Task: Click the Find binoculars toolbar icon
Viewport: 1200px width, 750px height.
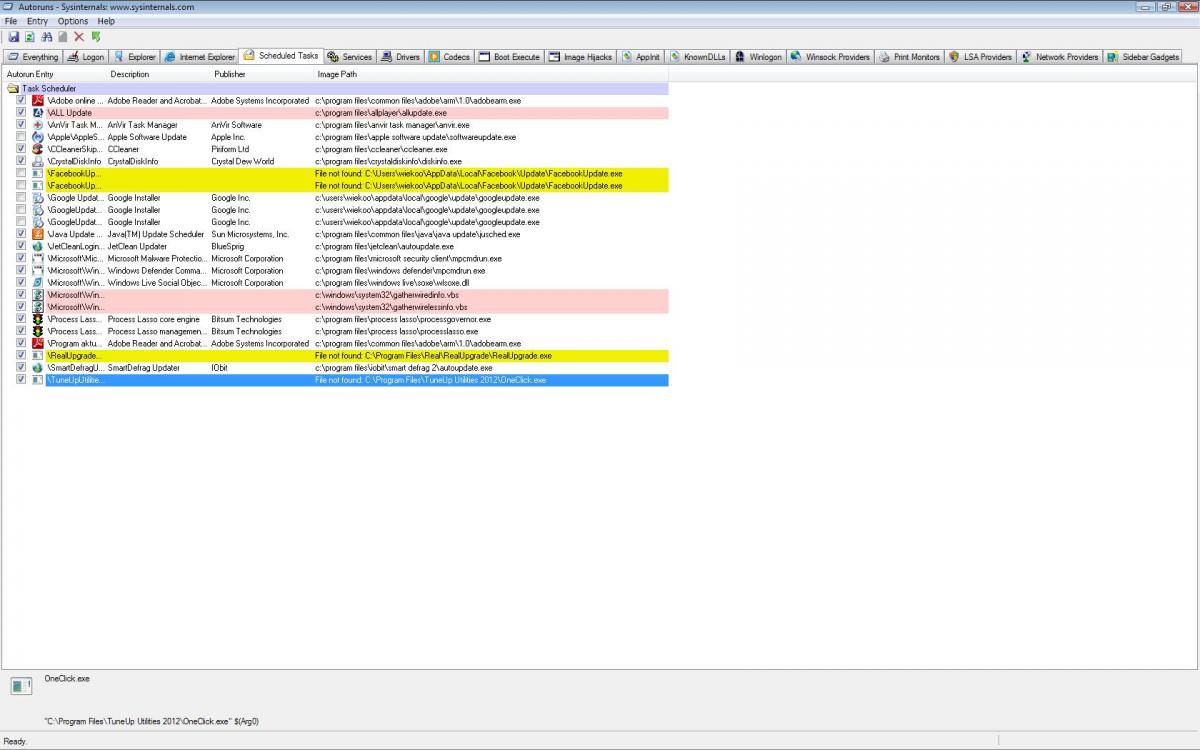Action: [x=46, y=37]
